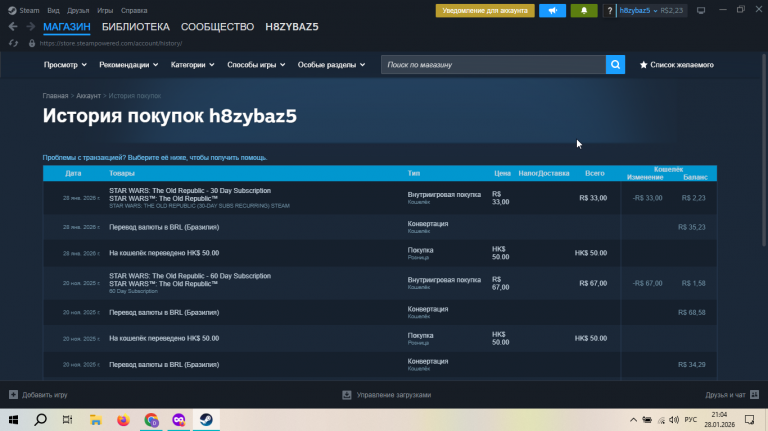Click the Windows taskbar search icon
Screen dimensions: 768x431
[x=41, y=420]
